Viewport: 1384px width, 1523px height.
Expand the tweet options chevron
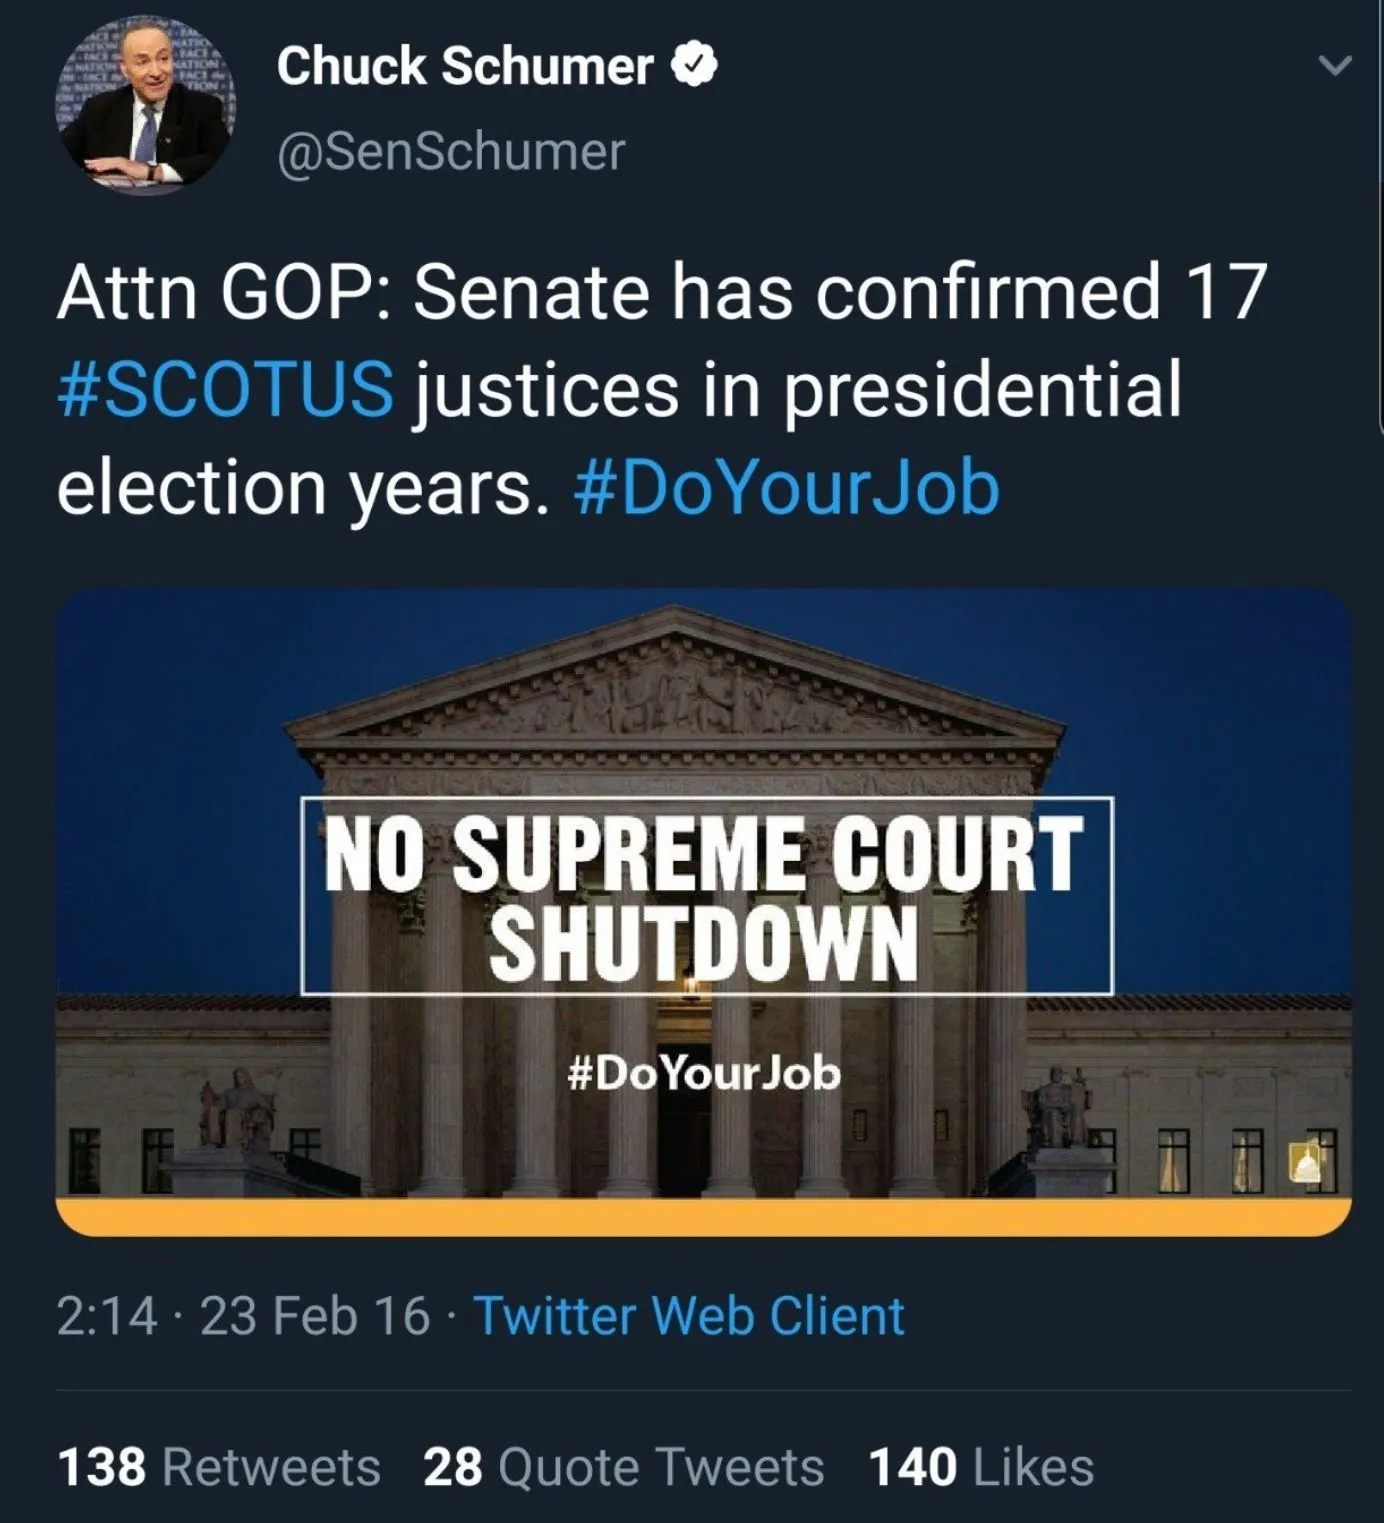pyautogui.click(x=1334, y=67)
